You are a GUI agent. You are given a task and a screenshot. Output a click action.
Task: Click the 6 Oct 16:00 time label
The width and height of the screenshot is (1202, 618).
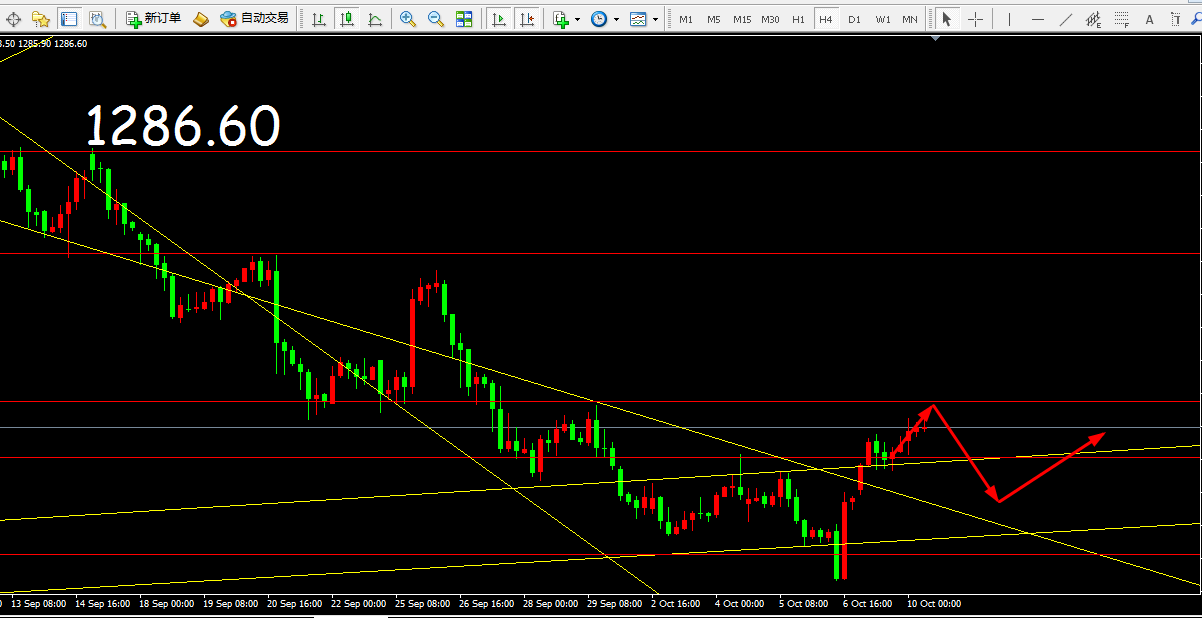[x=868, y=604]
